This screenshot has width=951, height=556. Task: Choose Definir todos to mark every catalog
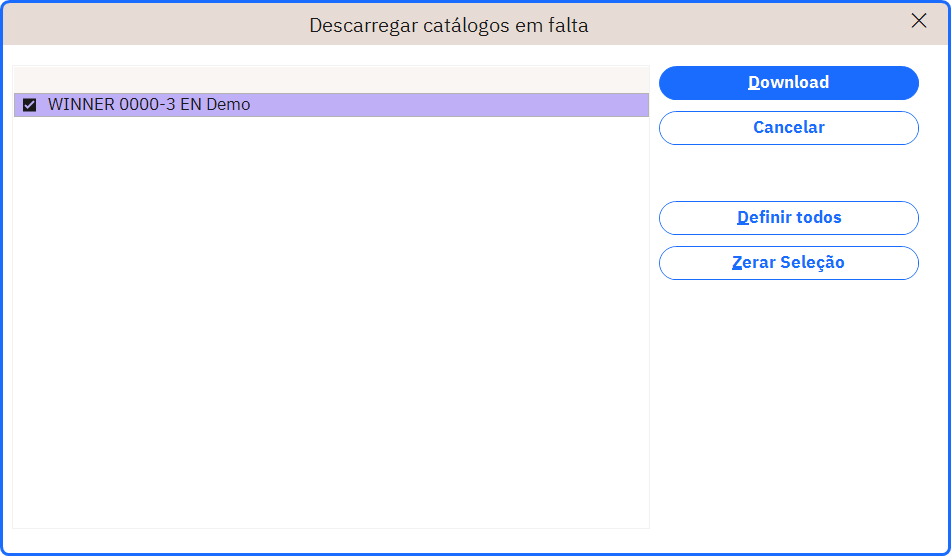pos(788,218)
